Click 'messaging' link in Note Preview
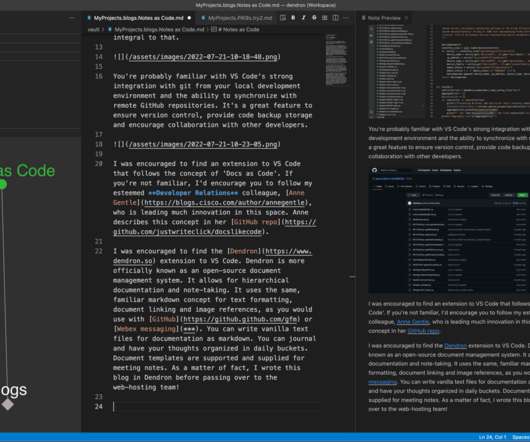530x442 pixels. [382, 382]
